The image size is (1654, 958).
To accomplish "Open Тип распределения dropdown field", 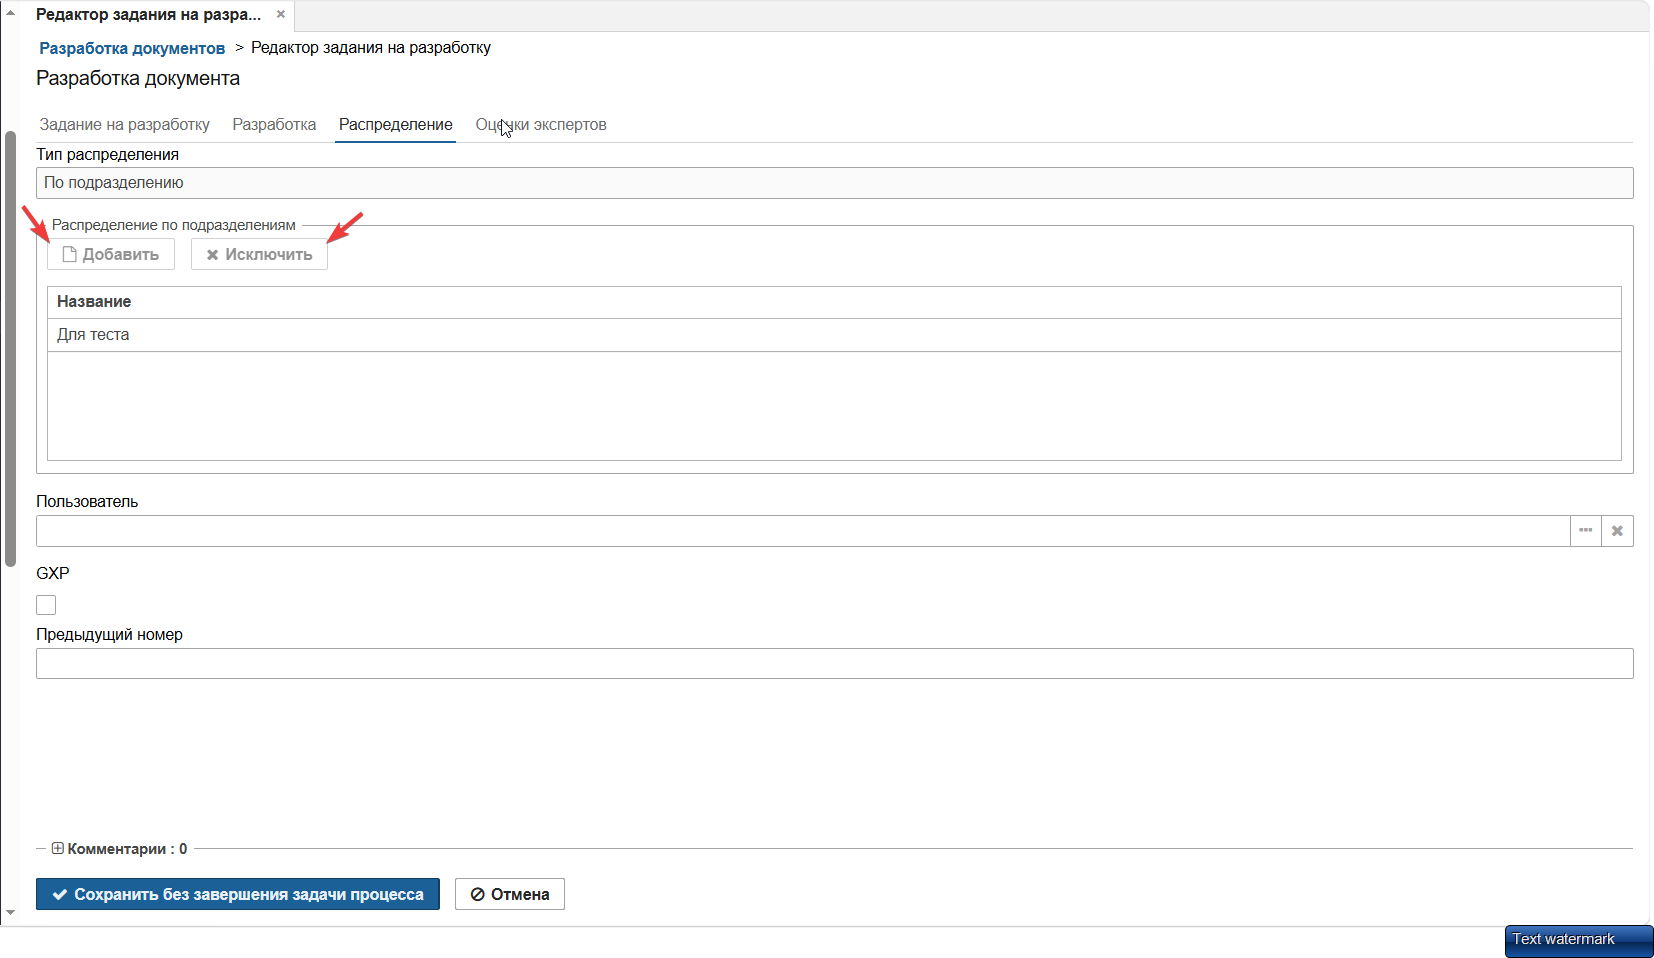I will pos(834,183).
